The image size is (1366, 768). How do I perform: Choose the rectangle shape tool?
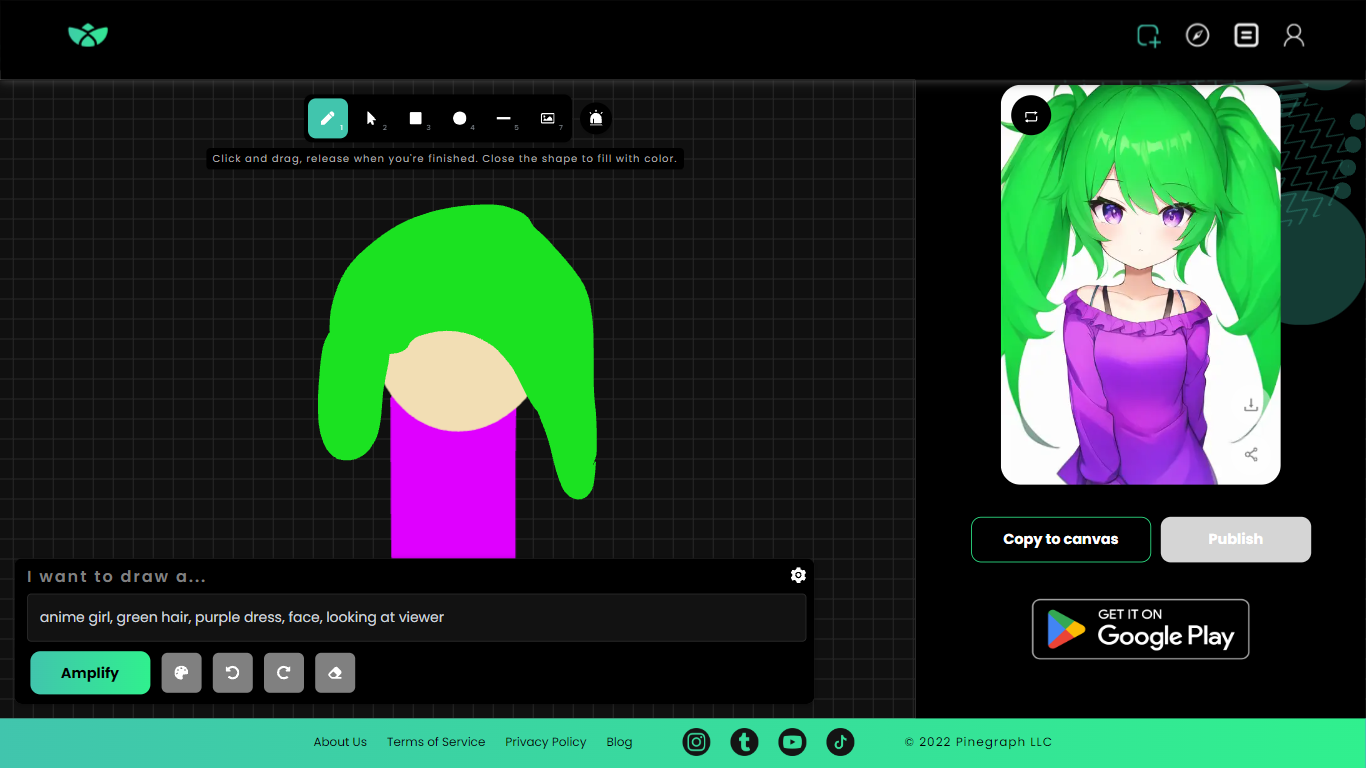tap(415, 118)
